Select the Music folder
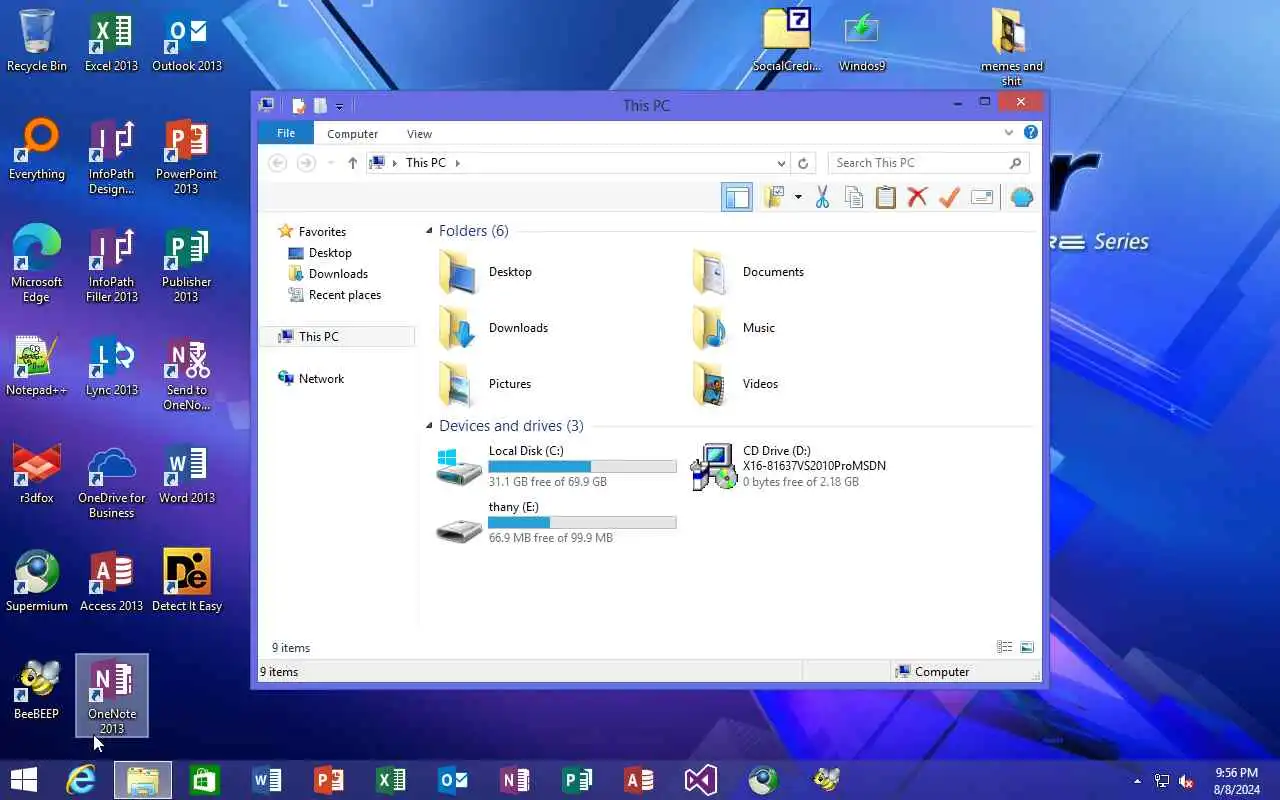 [x=733, y=328]
